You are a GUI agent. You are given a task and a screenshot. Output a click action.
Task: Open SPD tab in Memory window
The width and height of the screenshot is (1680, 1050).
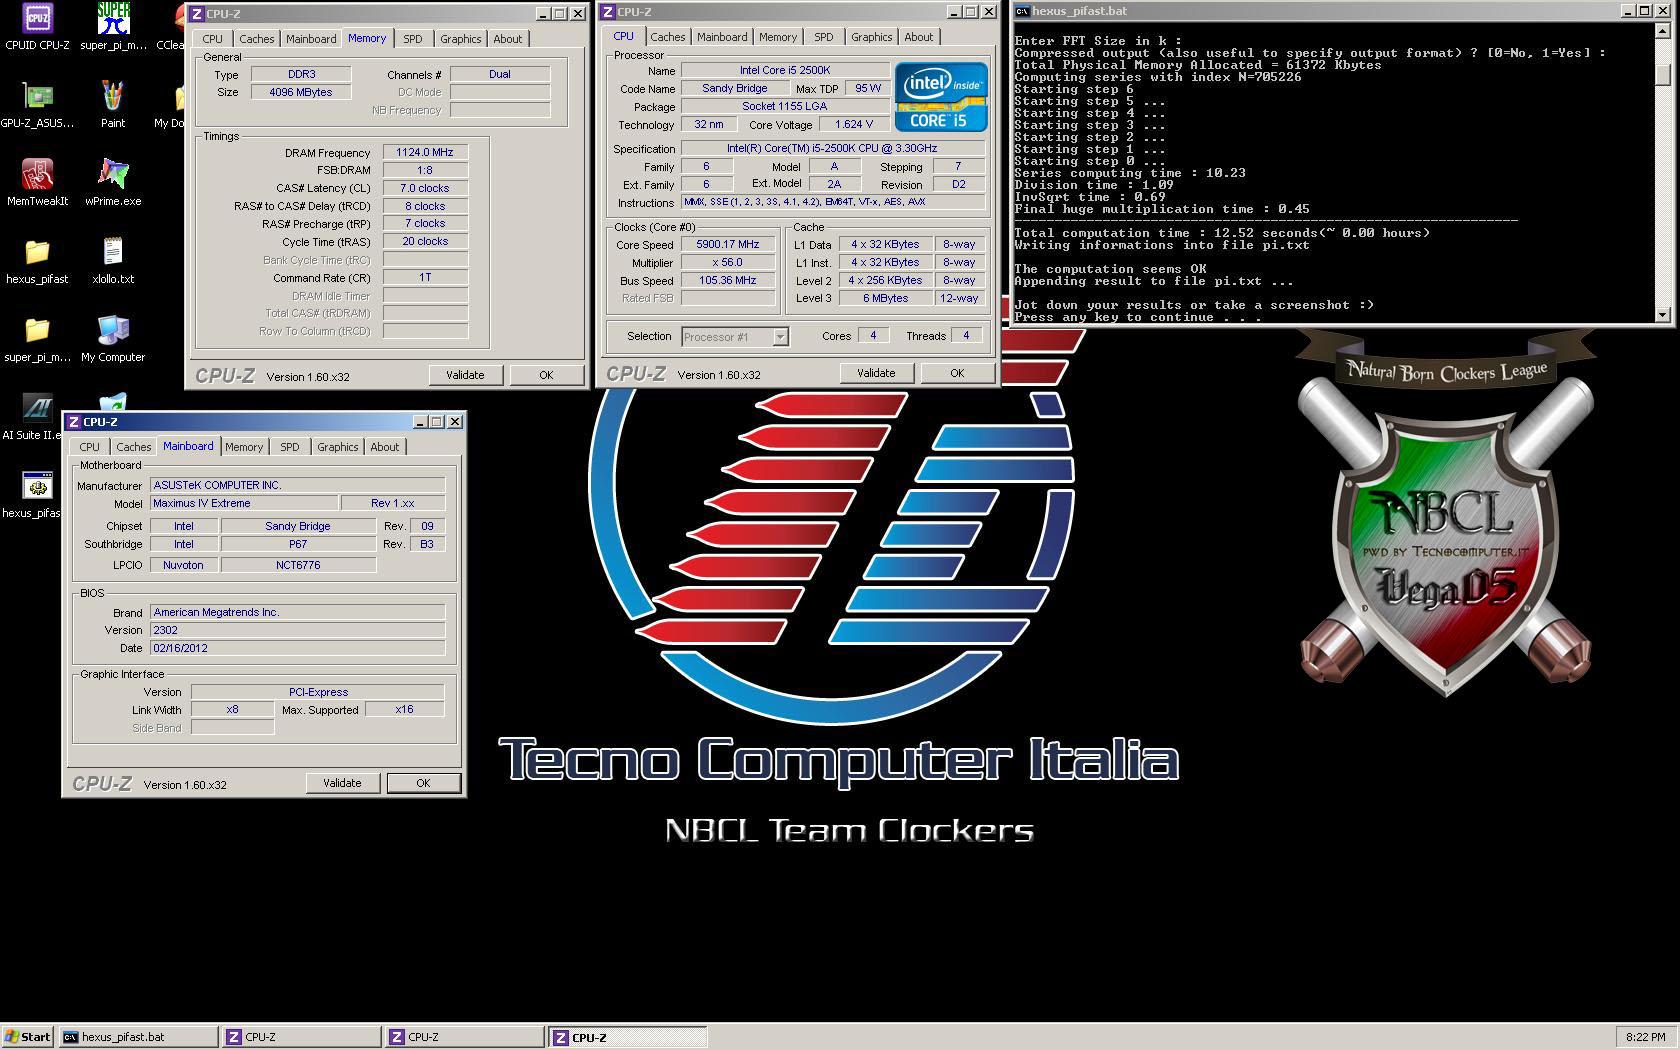click(x=413, y=39)
